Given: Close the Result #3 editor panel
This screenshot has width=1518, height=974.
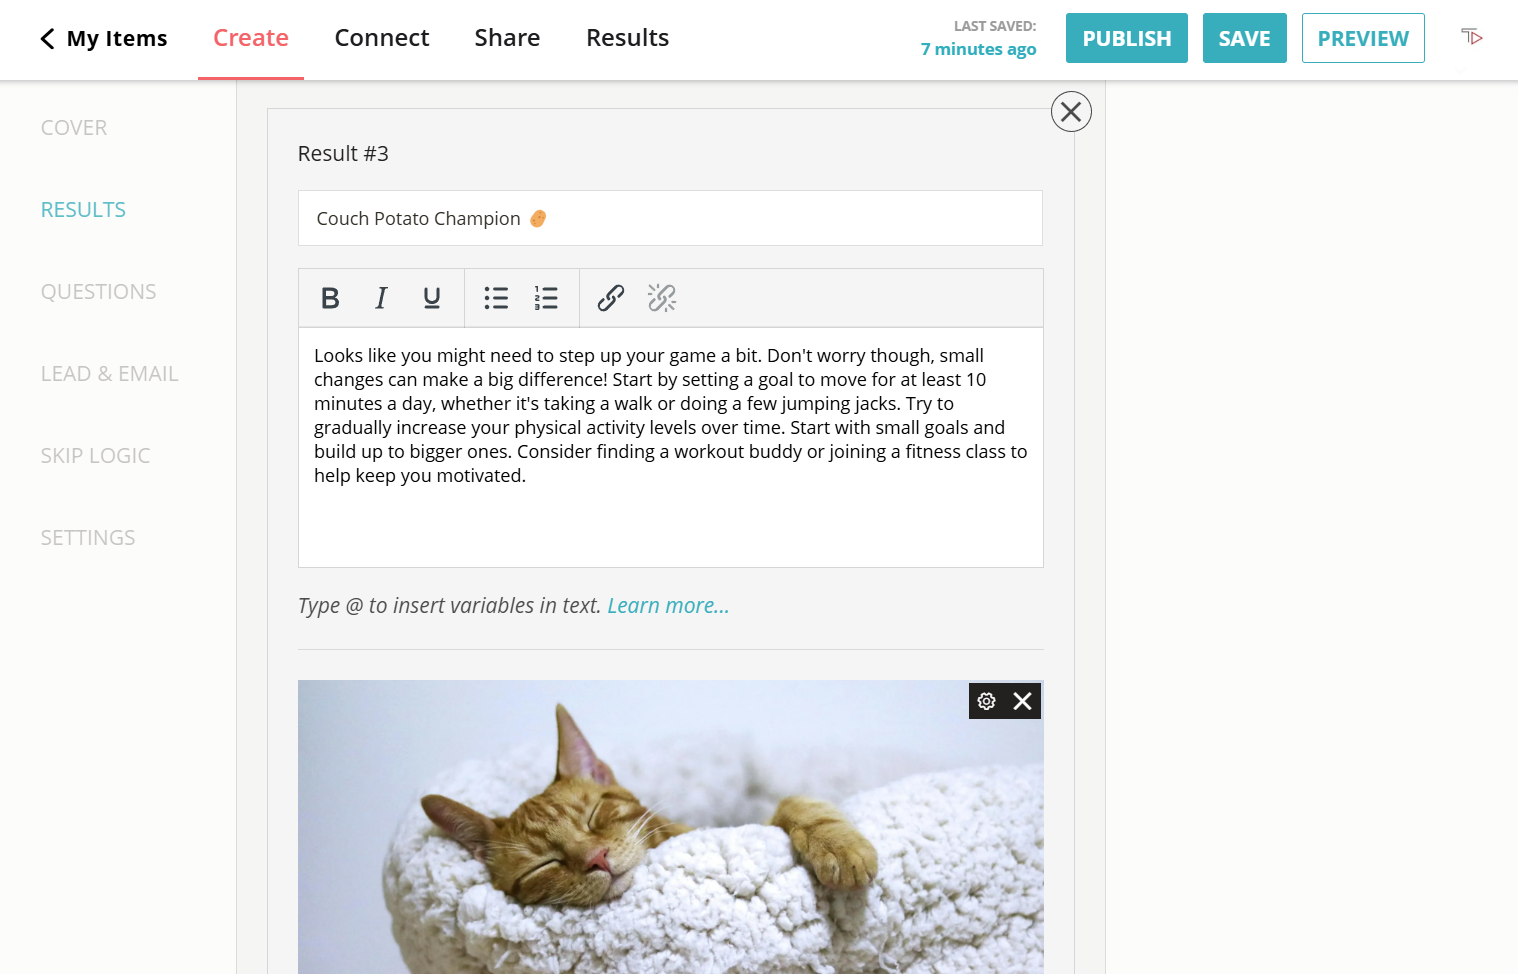Looking at the screenshot, I should click(x=1071, y=112).
